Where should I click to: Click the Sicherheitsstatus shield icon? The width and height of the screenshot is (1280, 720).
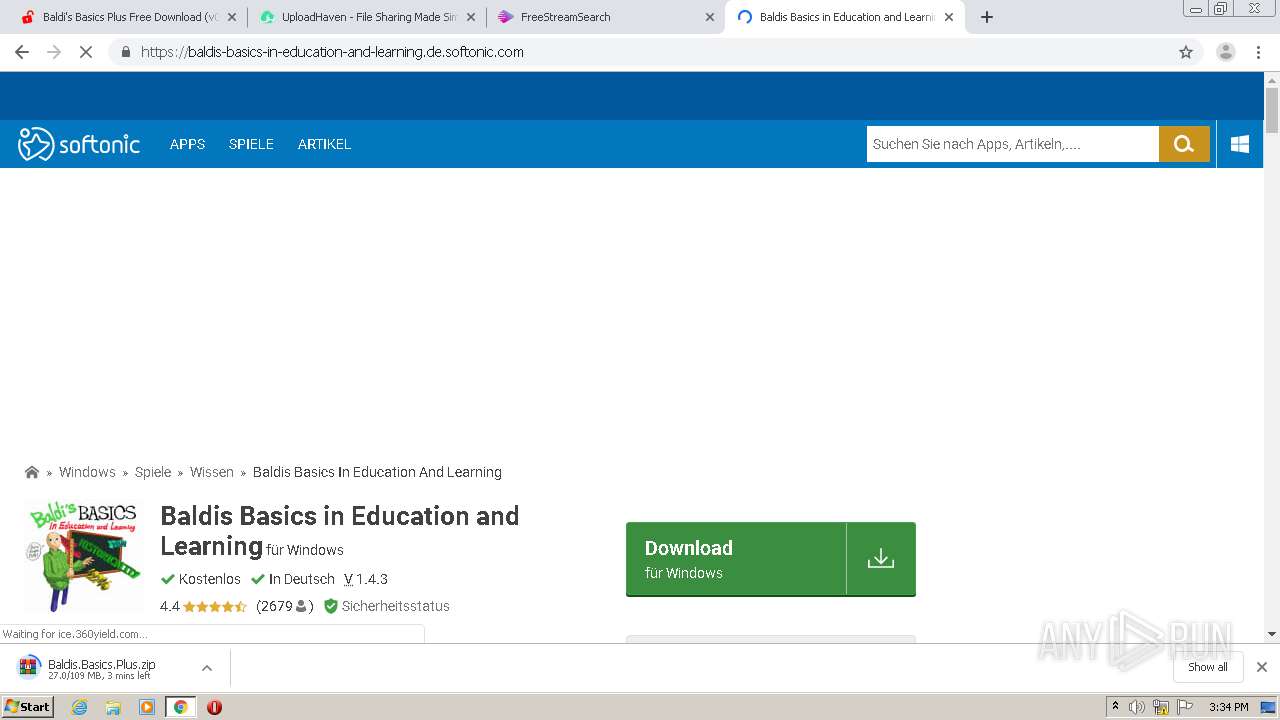click(x=331, y=606)
